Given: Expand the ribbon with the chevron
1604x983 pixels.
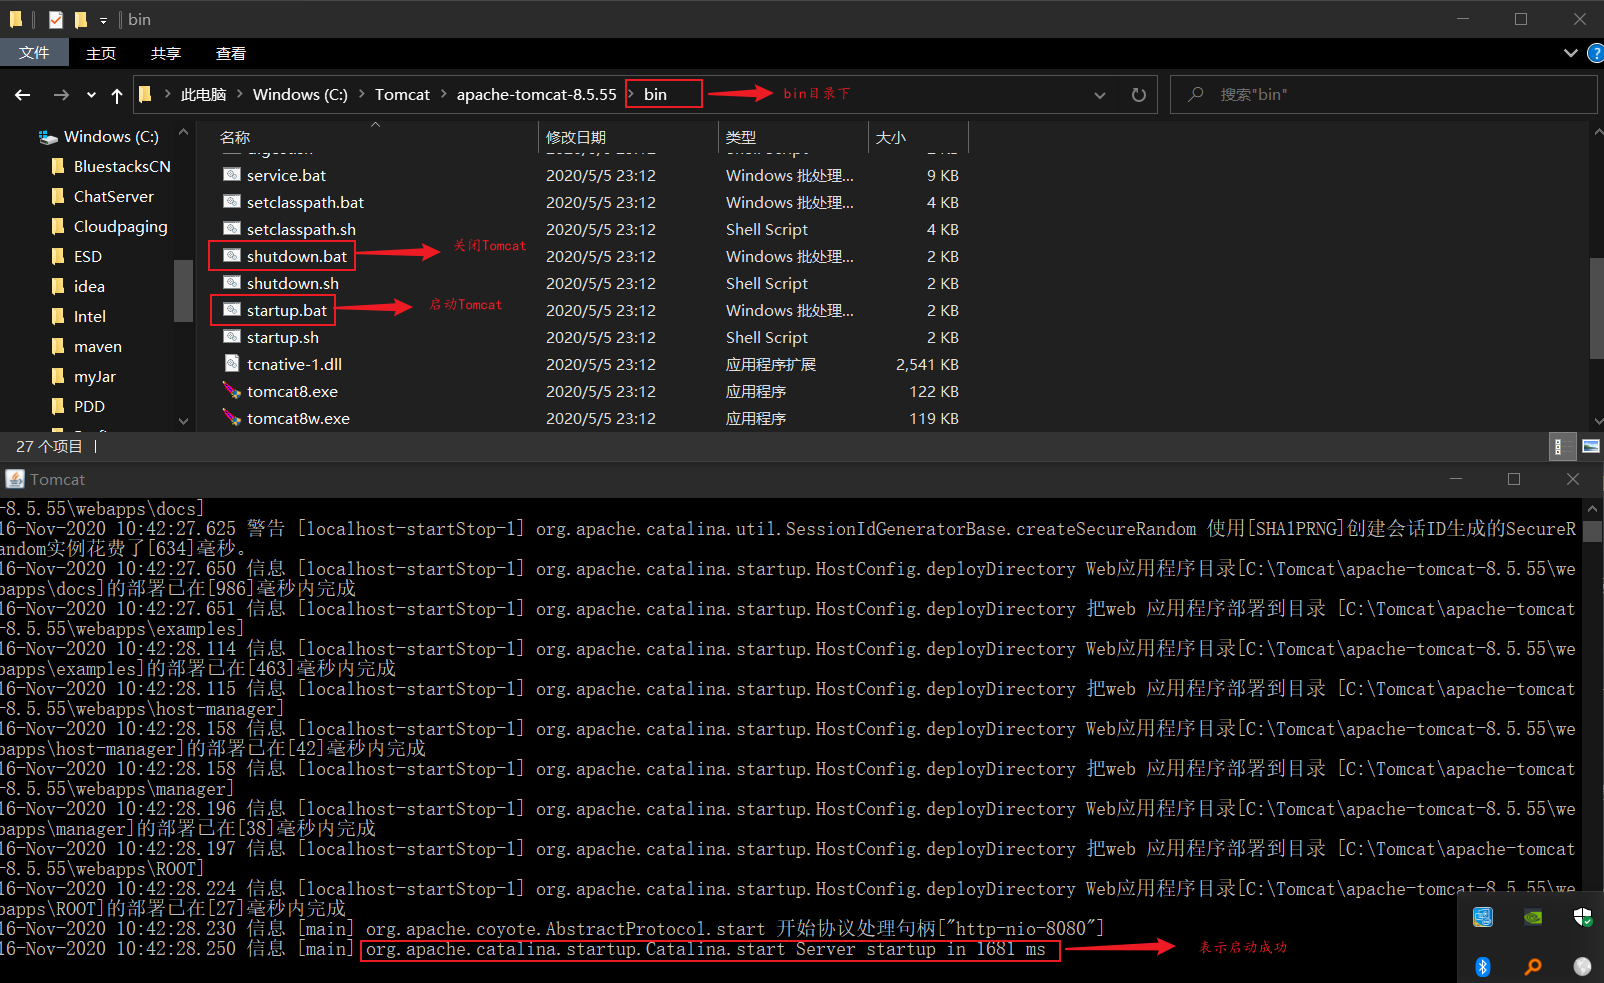Looking at the screenshot, I should (x=1571, y=53).
